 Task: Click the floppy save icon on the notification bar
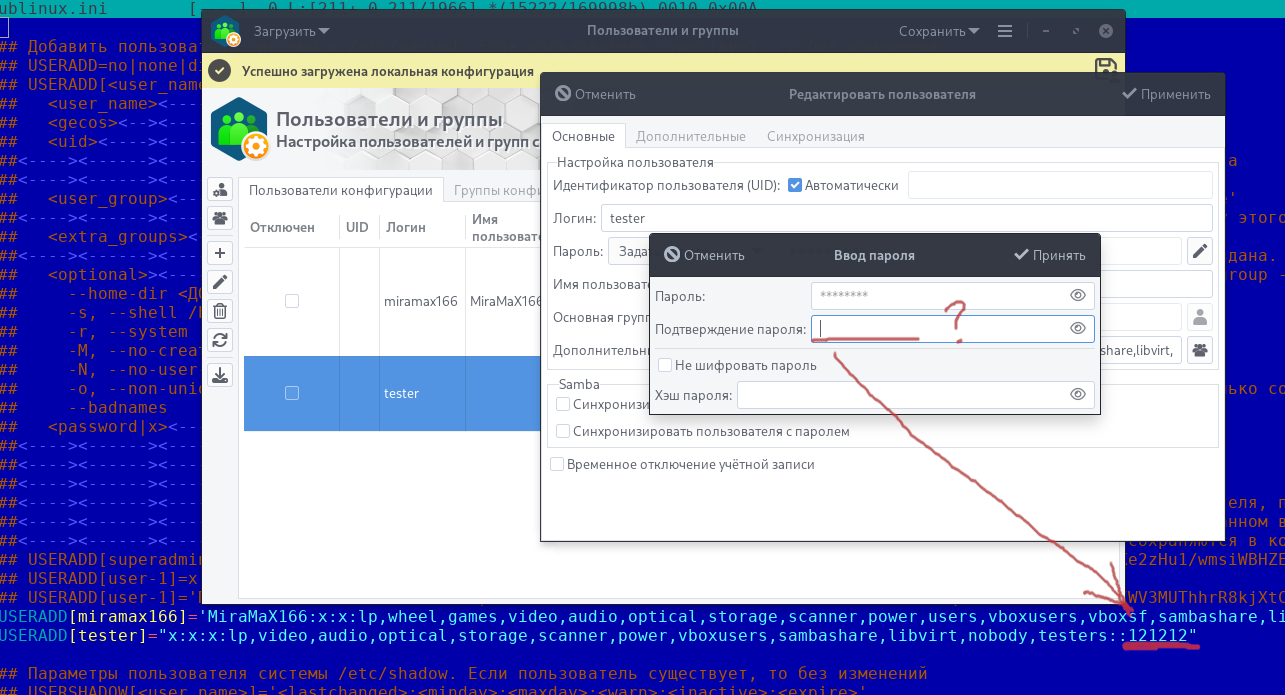tap(1106, 69)
